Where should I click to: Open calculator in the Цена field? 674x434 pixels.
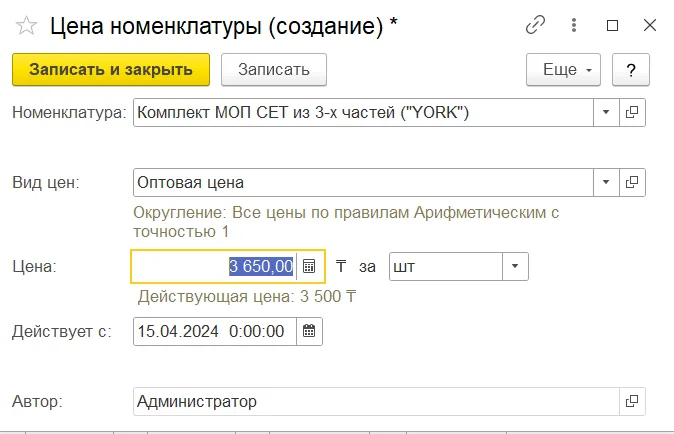coord(309,266)
